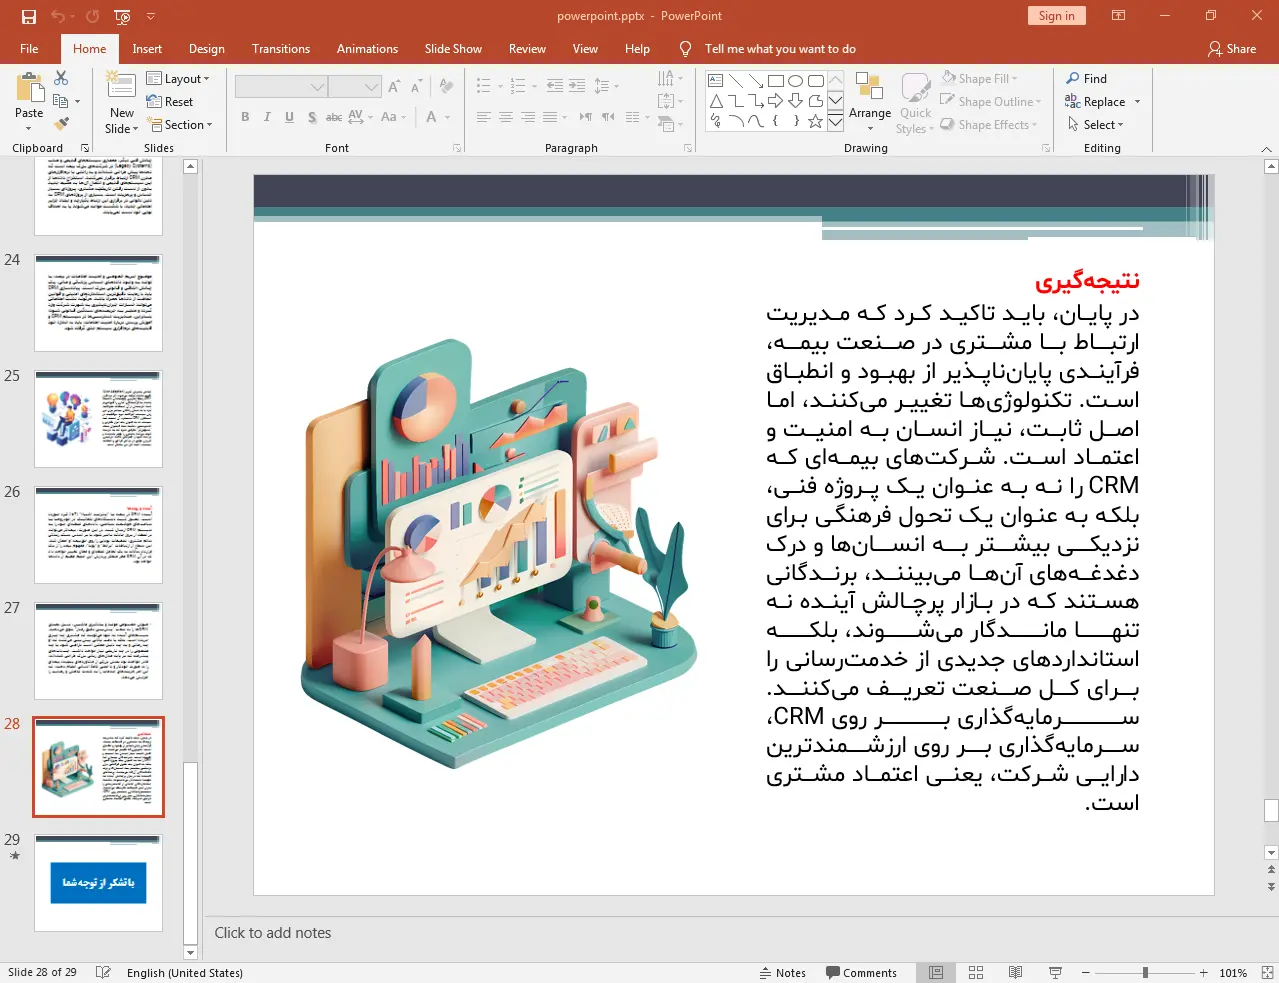The width and height of the screenshot is (1279, 983).
Task: Open the File menu
Action: tap(29, 49)
